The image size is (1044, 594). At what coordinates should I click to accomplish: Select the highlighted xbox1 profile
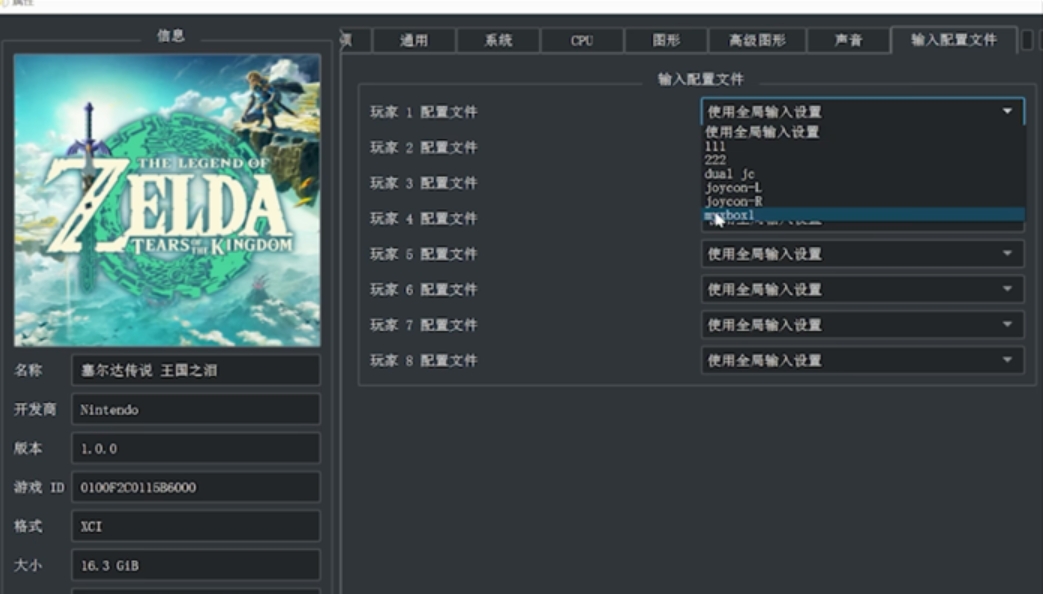(864, 214)
